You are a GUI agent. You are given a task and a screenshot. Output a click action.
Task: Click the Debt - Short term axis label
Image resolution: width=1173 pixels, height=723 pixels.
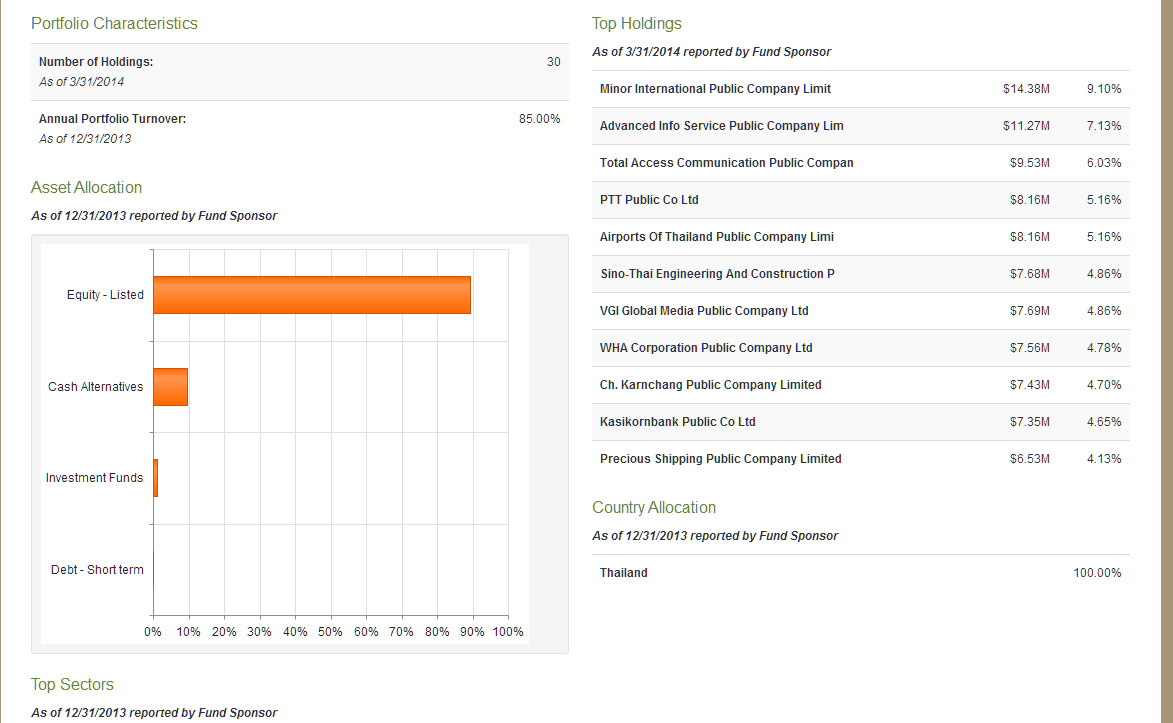point(97,570)
